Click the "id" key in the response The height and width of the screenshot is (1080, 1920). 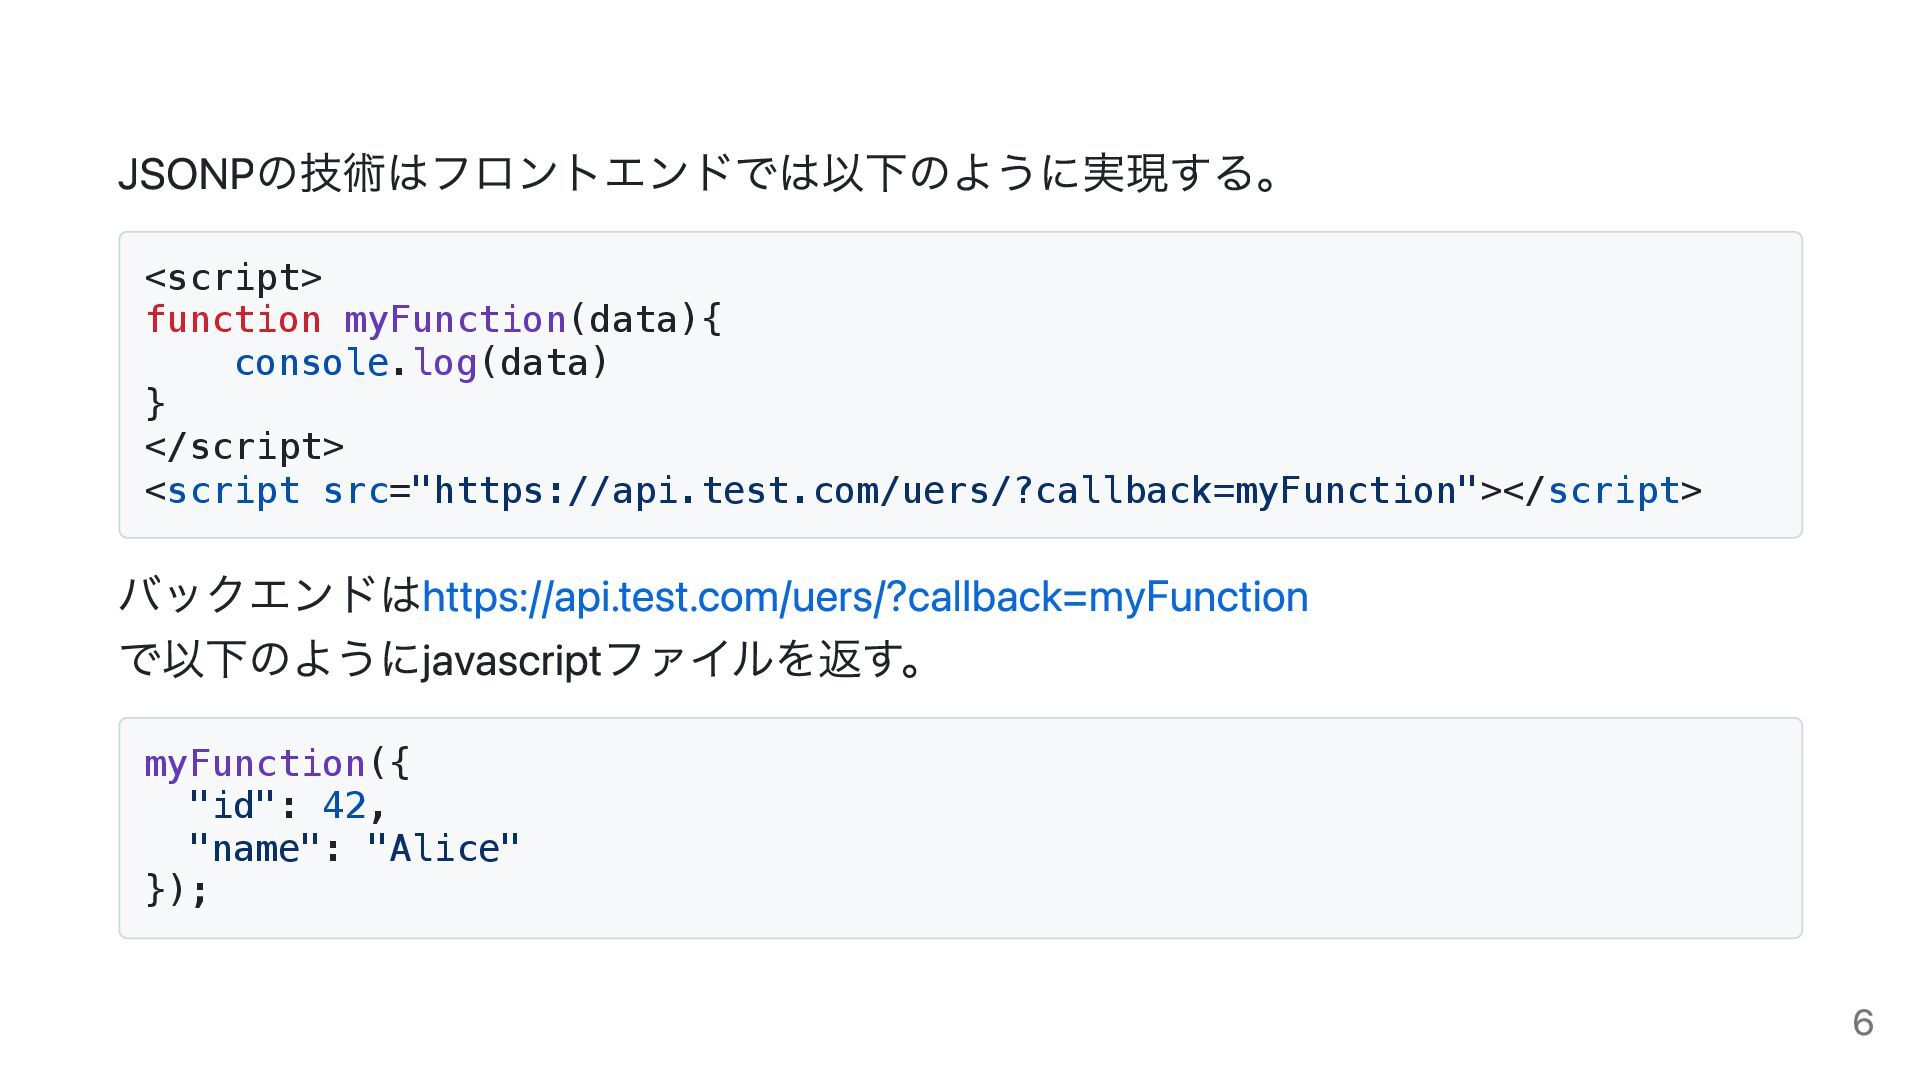[232, 806]
